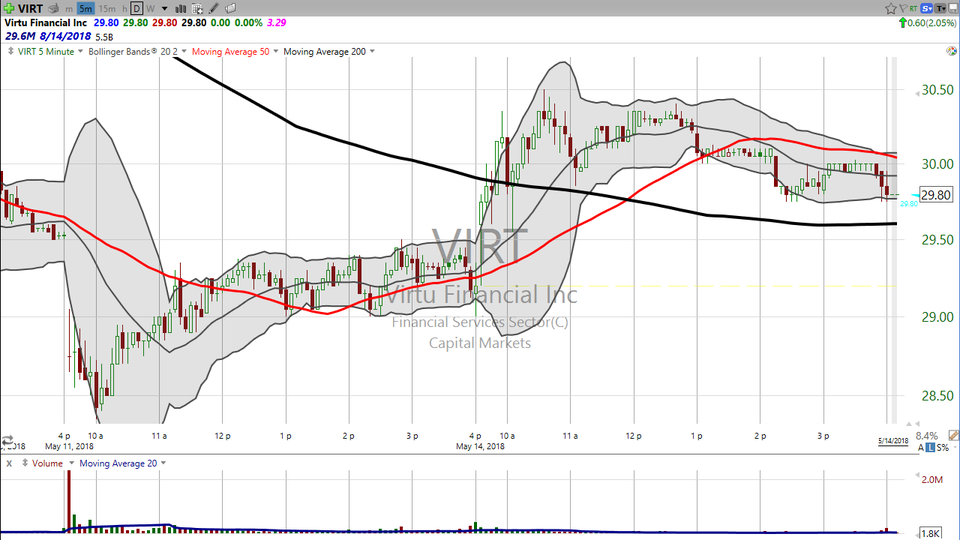Flag the symbol with the flag icon
This screenshot has width=960, height=540.
[x=902, y=8]
